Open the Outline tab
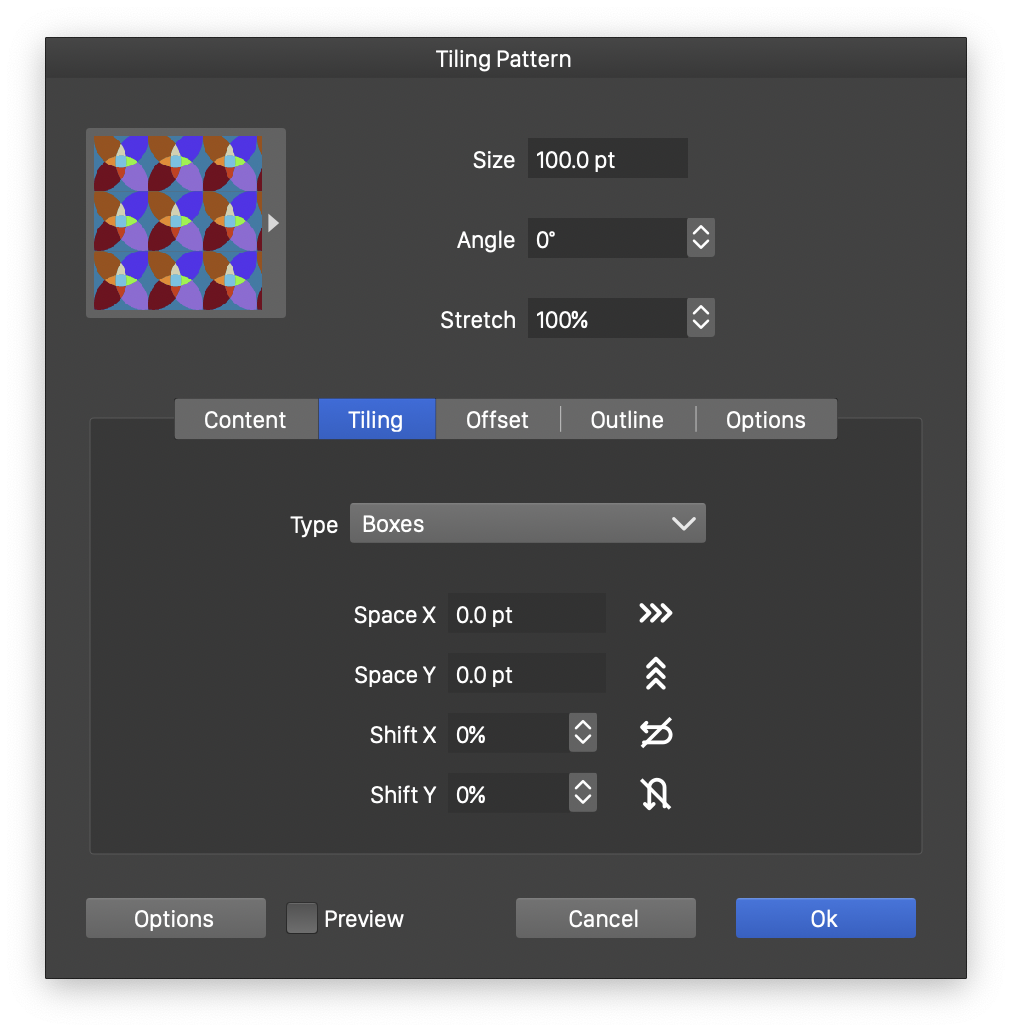The image size is (1012, 1032). (x=627, y=420)
